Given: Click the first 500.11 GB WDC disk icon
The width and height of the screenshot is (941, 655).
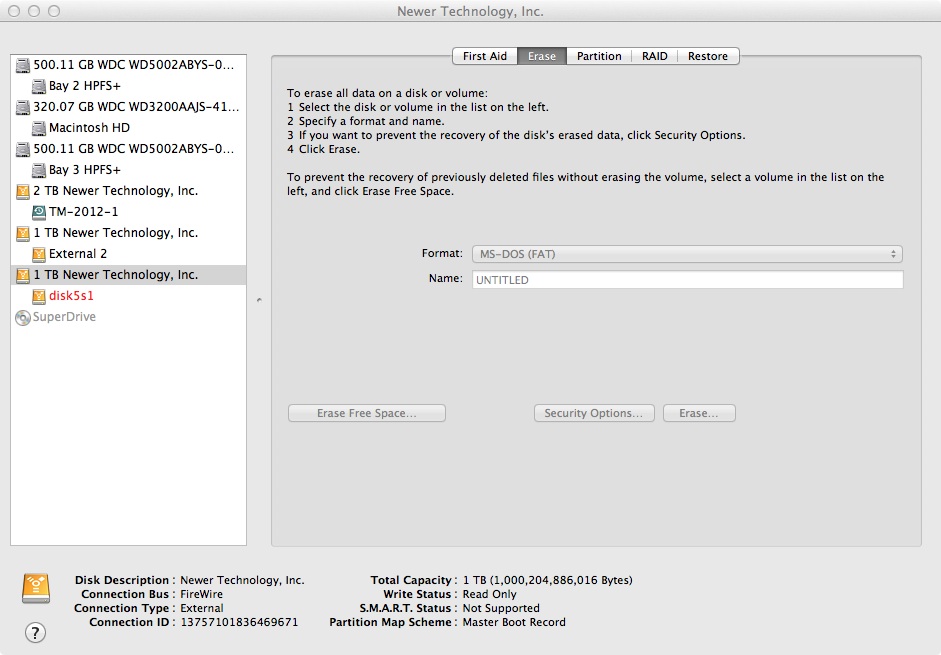Looking at the screenshot, I should tap(23, 65).
